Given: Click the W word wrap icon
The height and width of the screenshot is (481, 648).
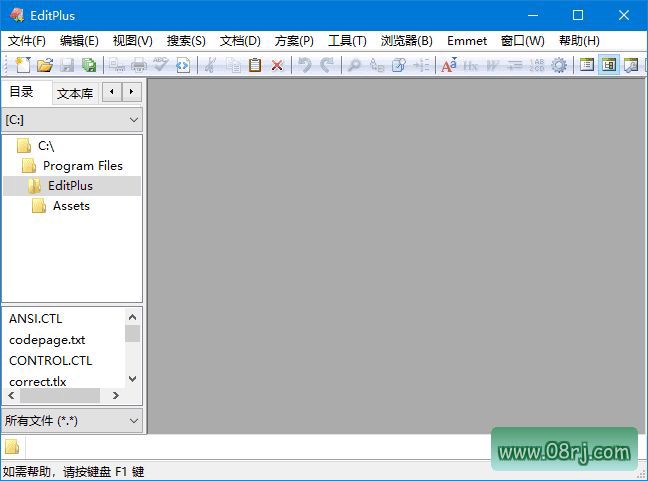Looking at the screenshot, I should (x=493, y=65).
